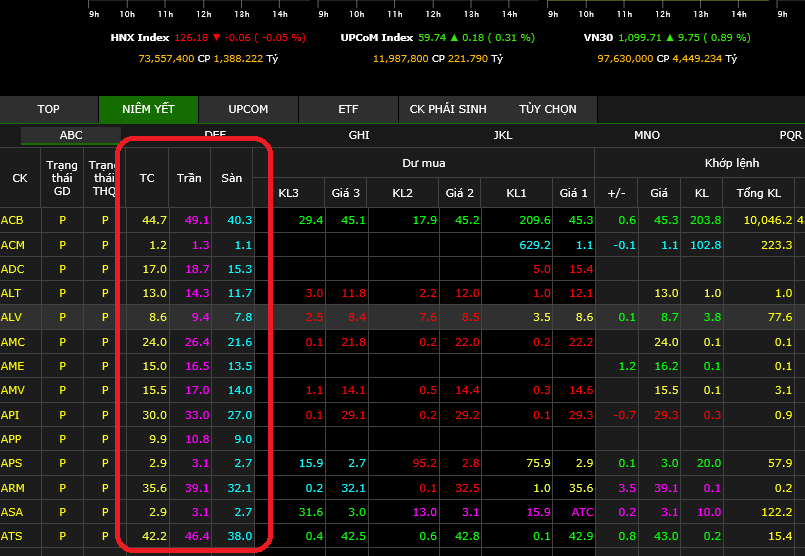The image size is (805, 556).
Task: Click the Trần column header
Action: (189, 178)
